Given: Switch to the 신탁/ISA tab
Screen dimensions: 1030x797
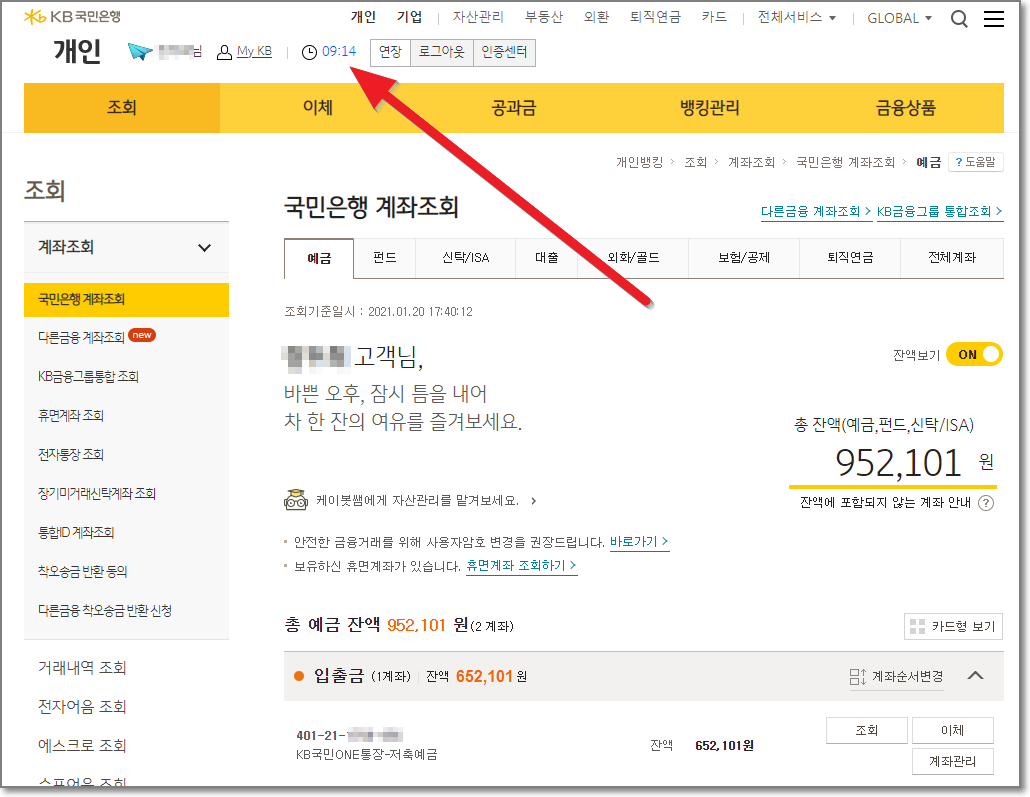Looking at the screenshot, I should [466, 258].
